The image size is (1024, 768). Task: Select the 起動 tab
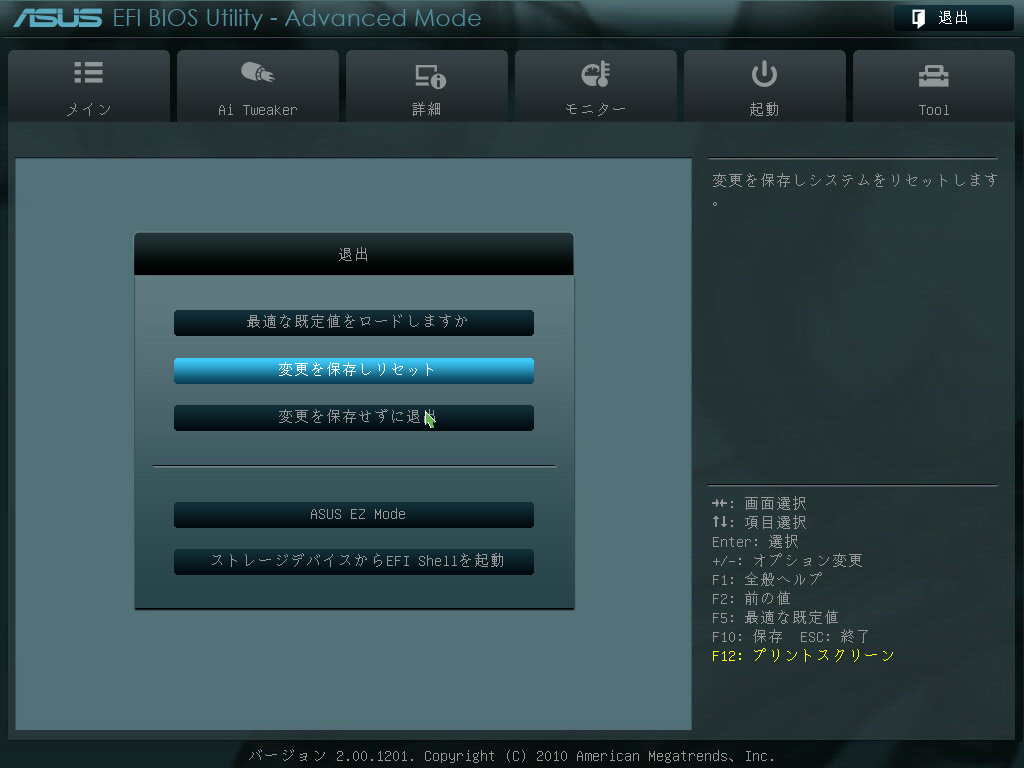click(764, 86)
